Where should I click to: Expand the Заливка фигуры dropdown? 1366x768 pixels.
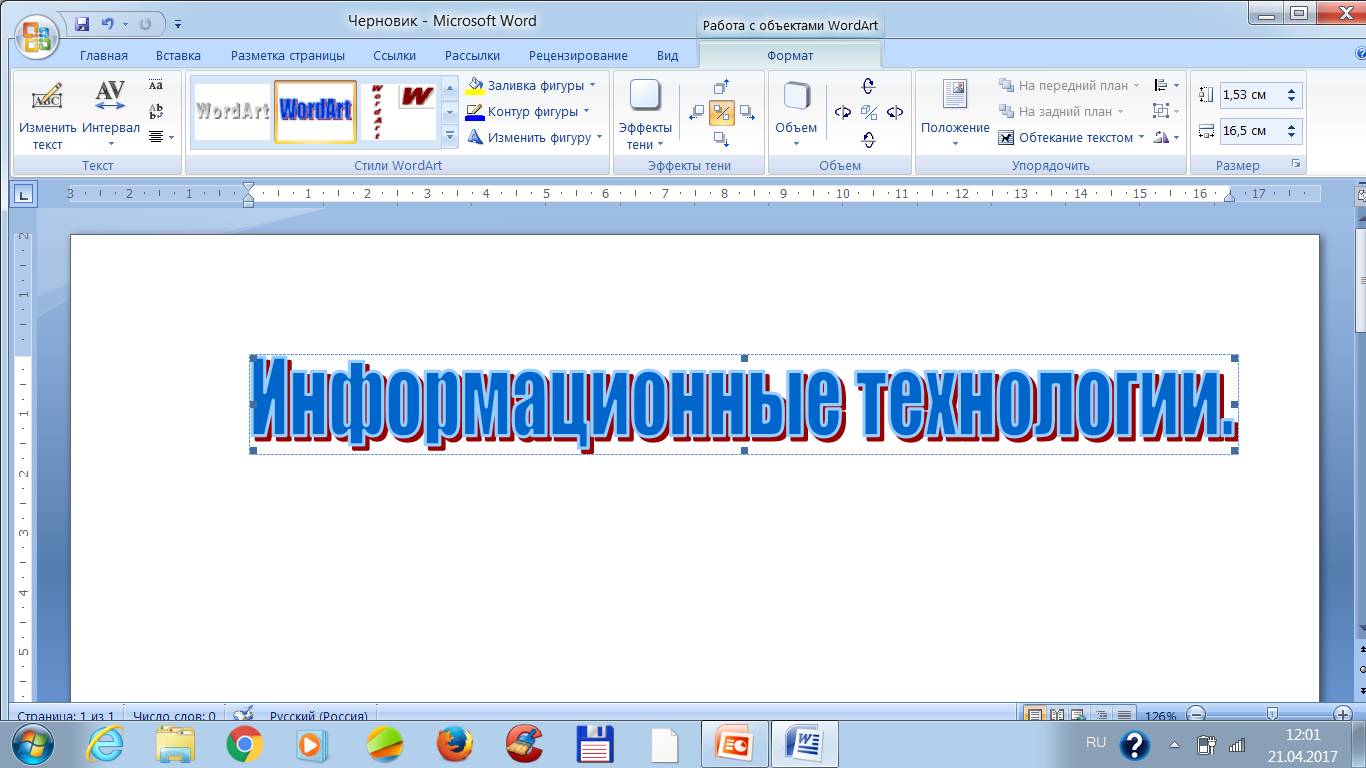pyautogui.click(x=593, y=85)
